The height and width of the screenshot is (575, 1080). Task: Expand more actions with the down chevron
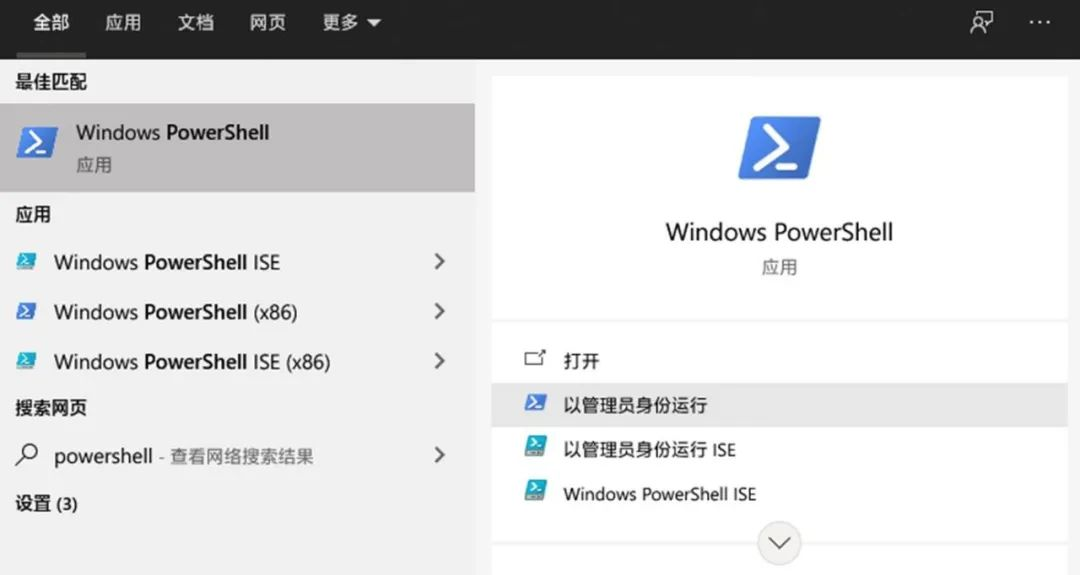click(779, 543)
